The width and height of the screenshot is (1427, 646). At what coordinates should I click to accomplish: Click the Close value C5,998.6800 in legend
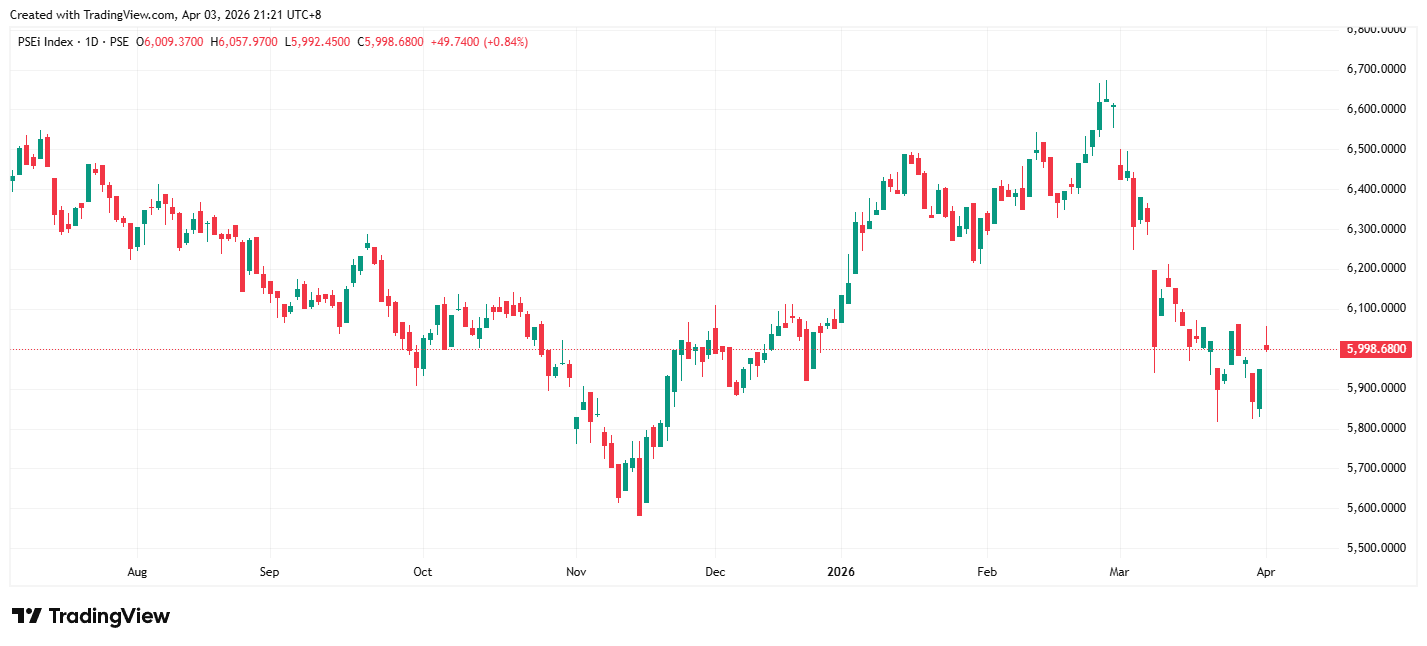(x=393, y=42)
